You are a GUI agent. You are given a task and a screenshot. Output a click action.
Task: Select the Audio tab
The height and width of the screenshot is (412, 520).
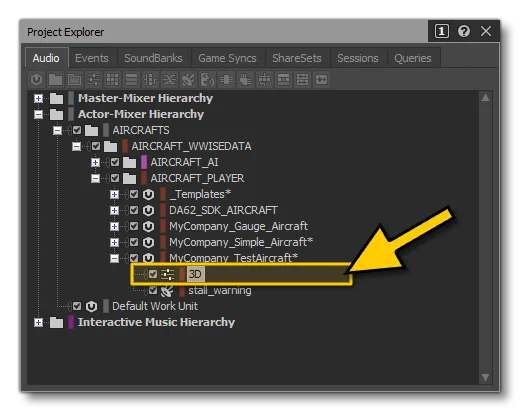(46, 58)
